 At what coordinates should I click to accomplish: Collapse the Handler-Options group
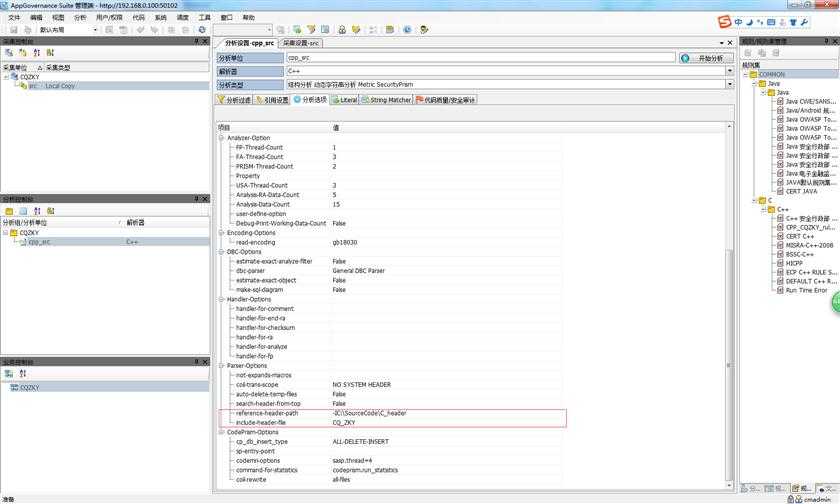tap(221, 299)
